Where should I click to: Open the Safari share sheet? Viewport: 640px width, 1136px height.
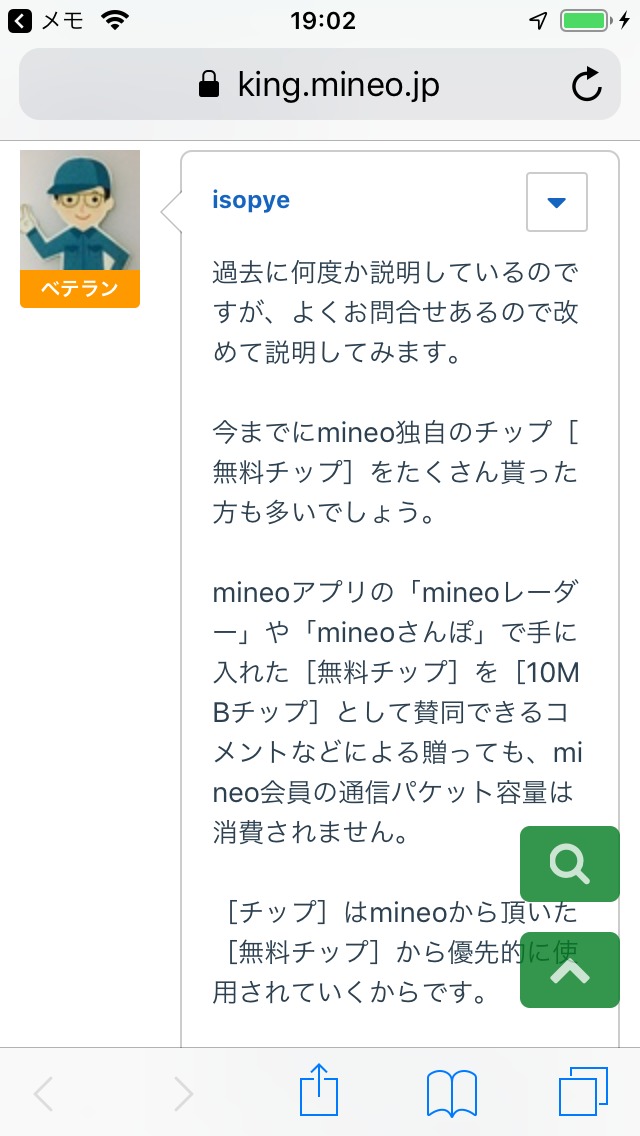tap(320, 1092)
